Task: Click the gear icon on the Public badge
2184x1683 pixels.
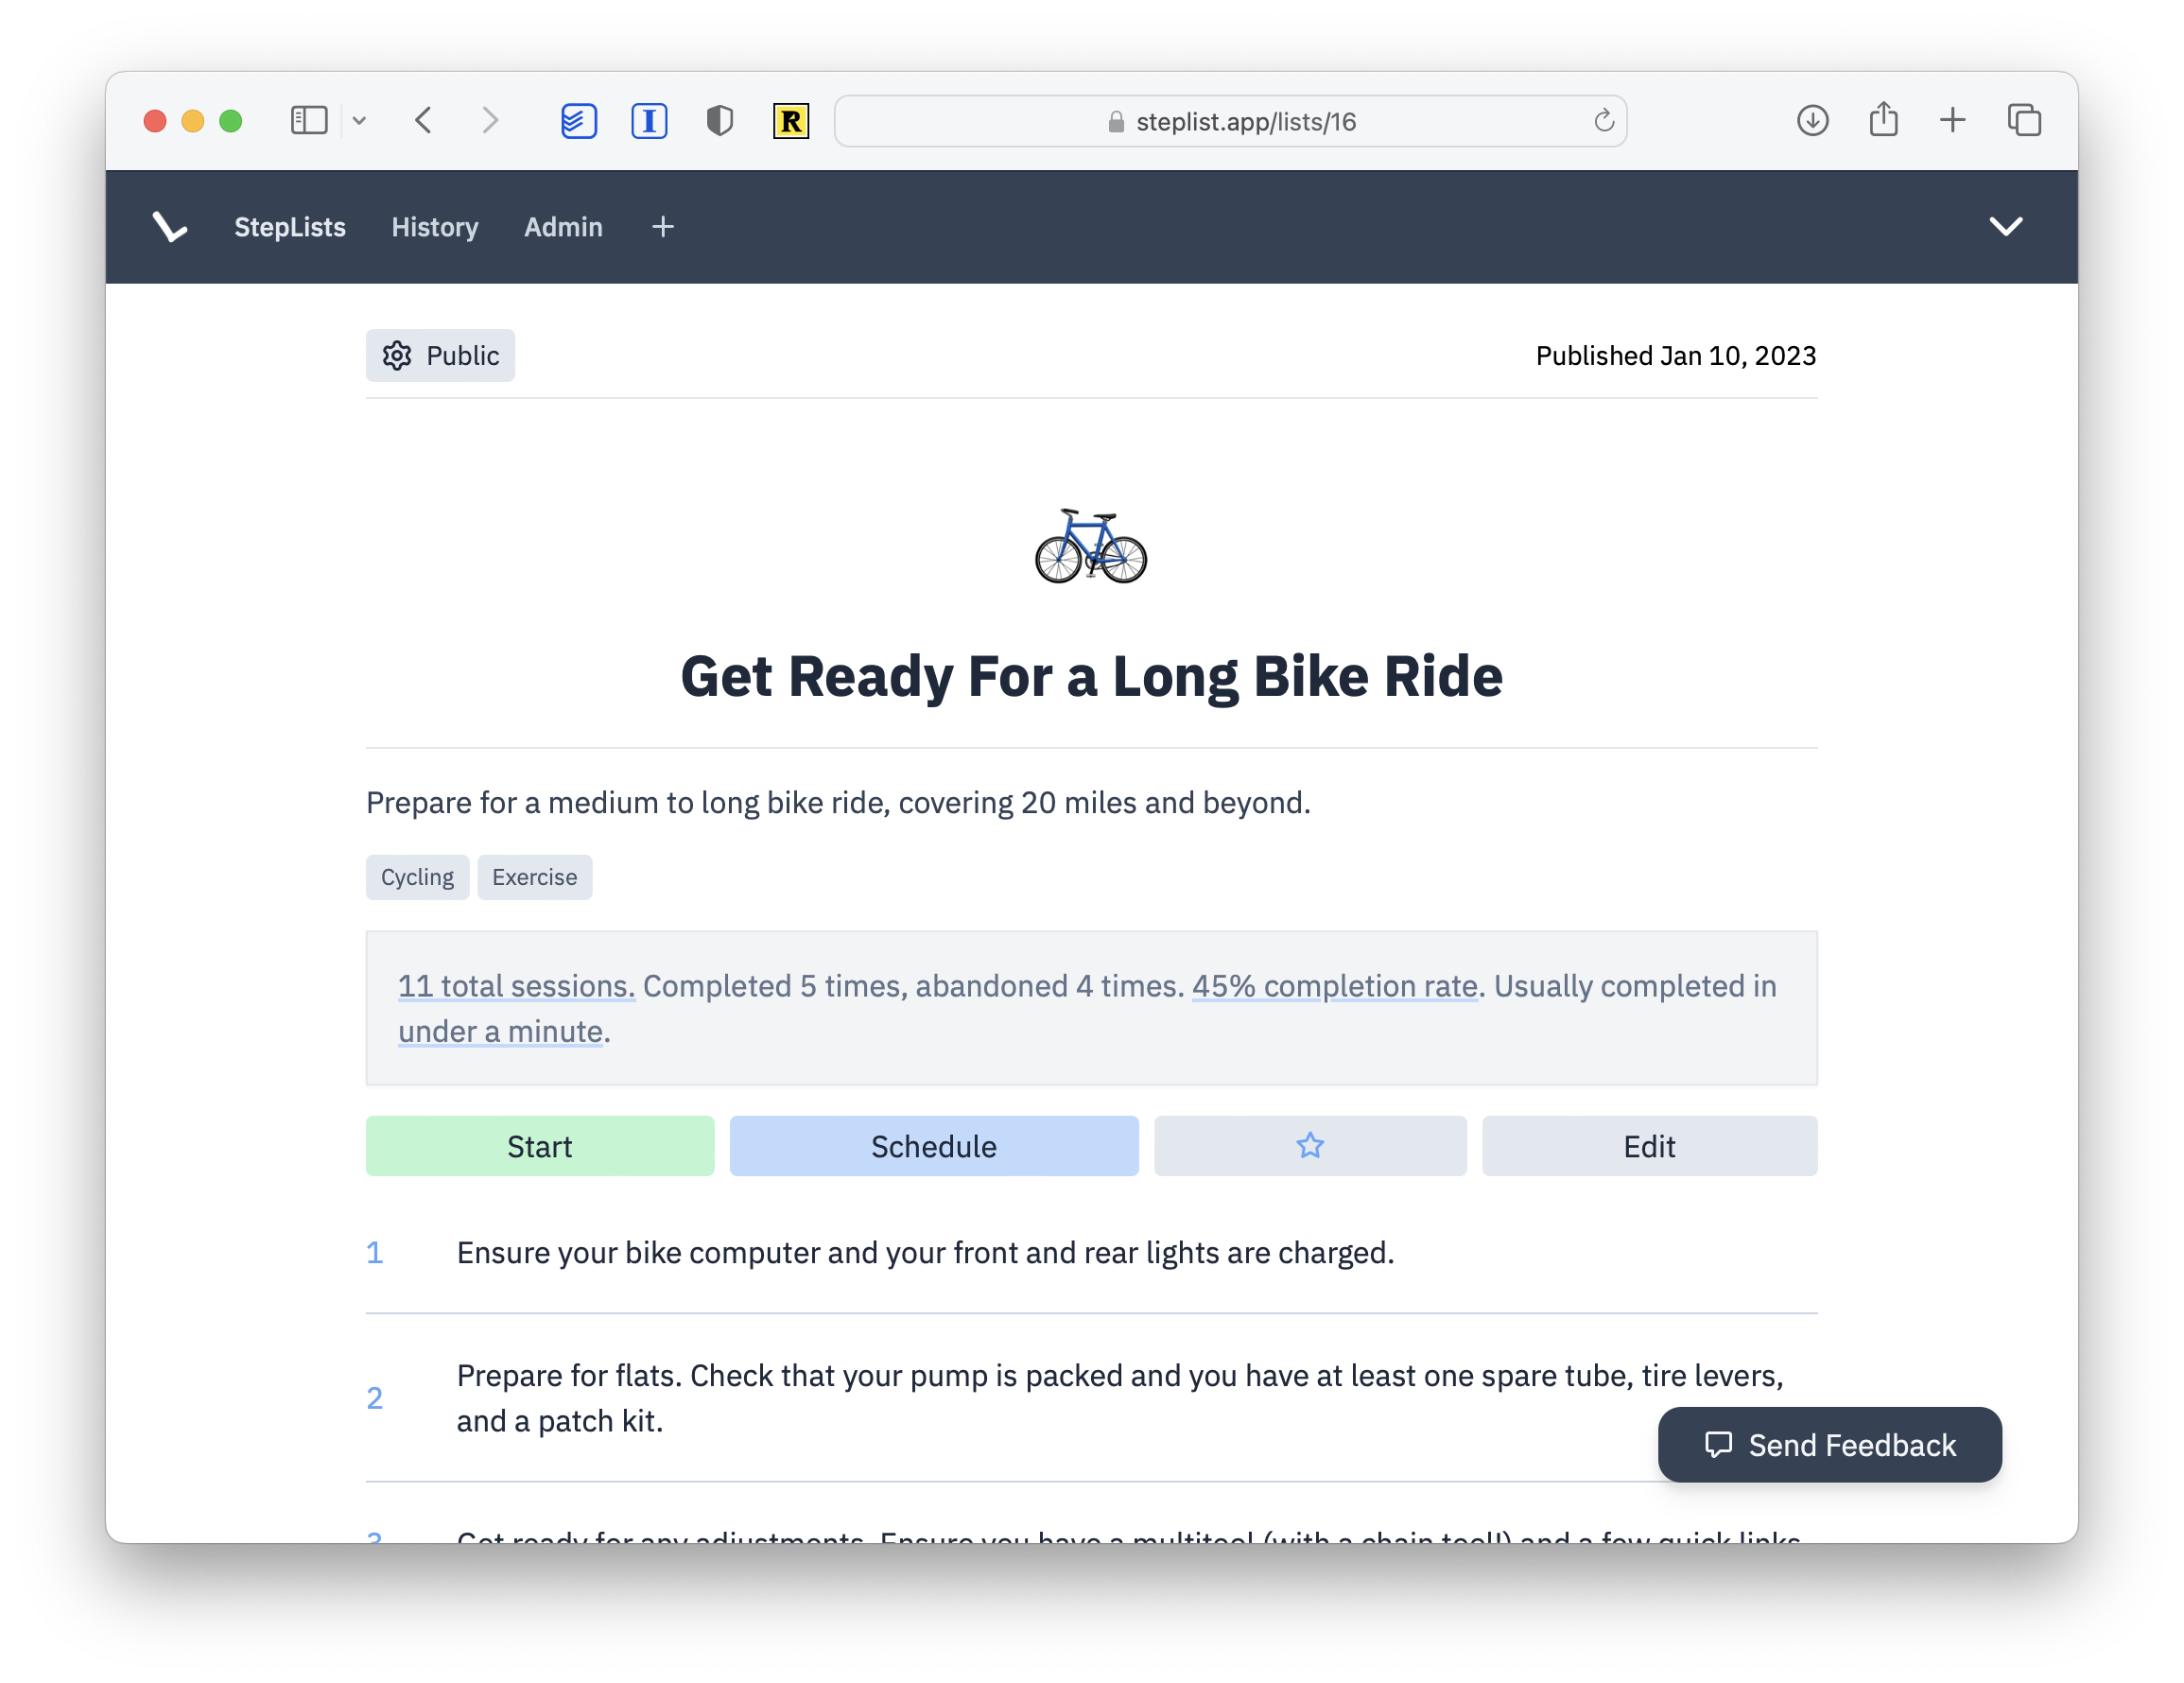Action: (x=397, y=355)
